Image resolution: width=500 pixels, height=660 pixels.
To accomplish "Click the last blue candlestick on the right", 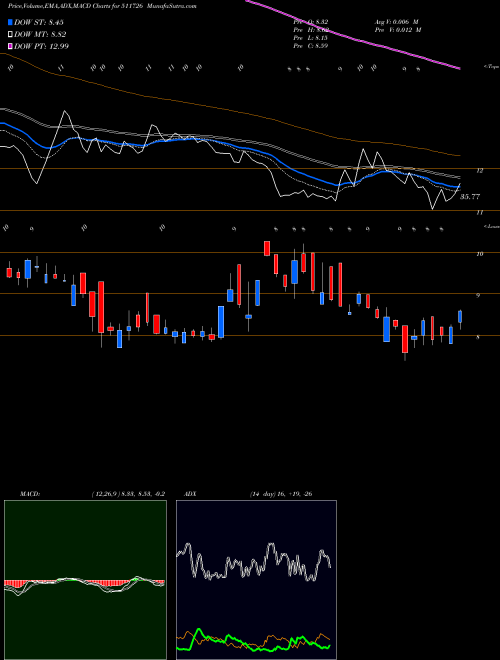I will point(460,317).
